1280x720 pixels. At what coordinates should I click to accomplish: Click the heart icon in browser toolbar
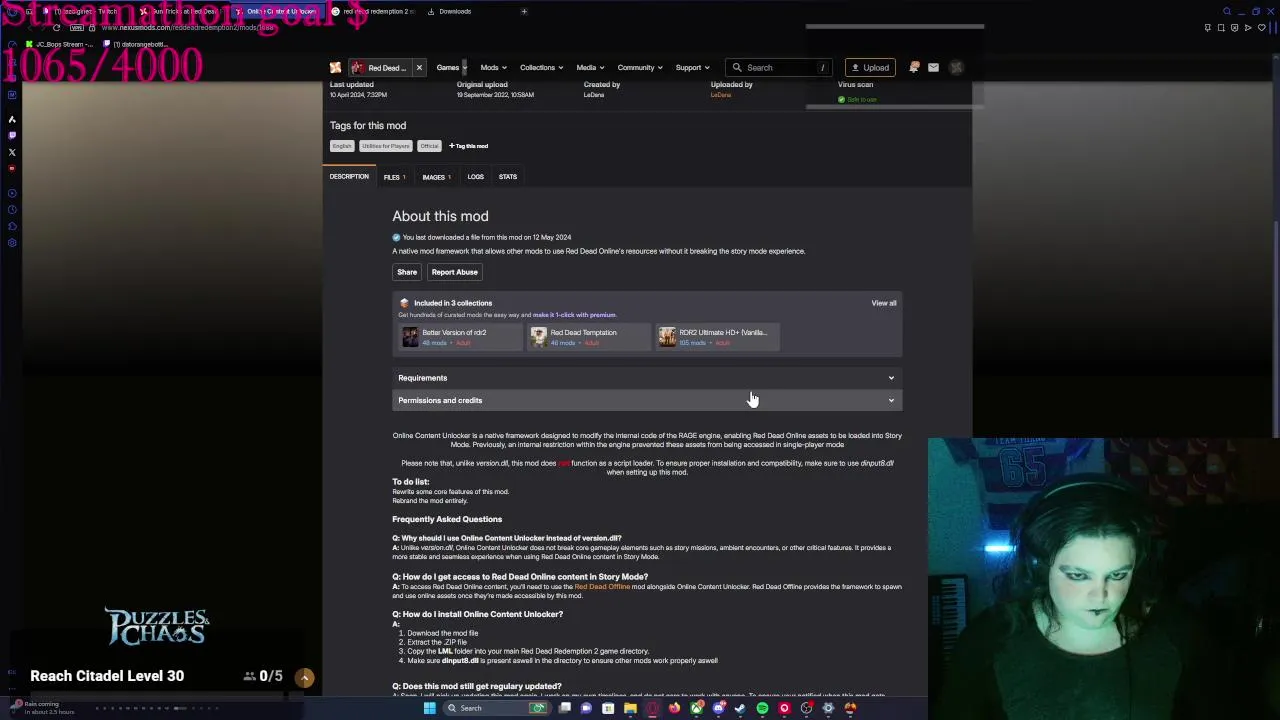(x=1261, y=27)
